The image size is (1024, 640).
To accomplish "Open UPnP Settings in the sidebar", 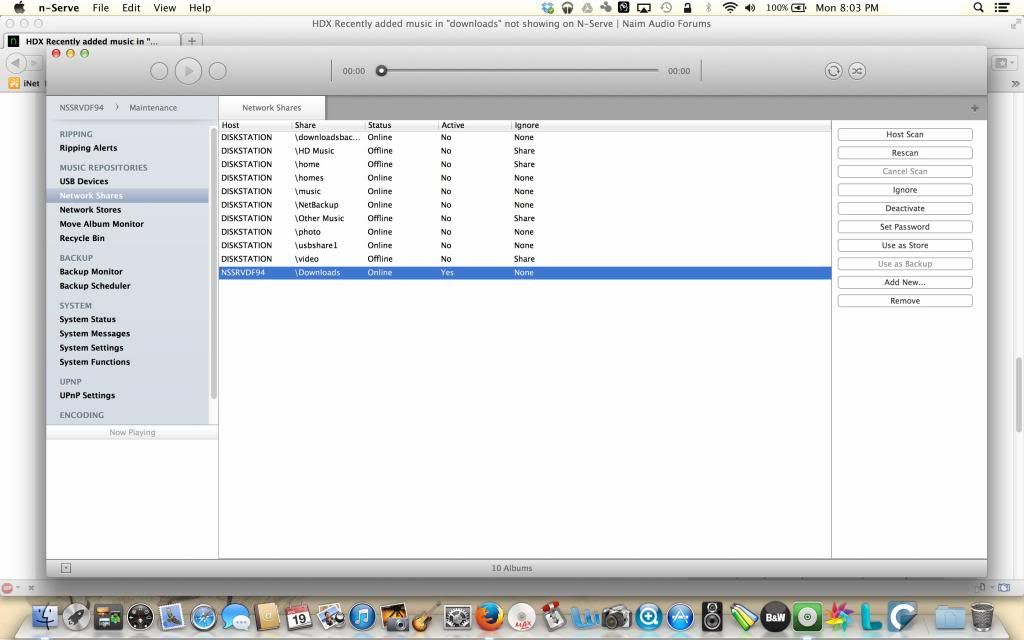I will point(87,396).
